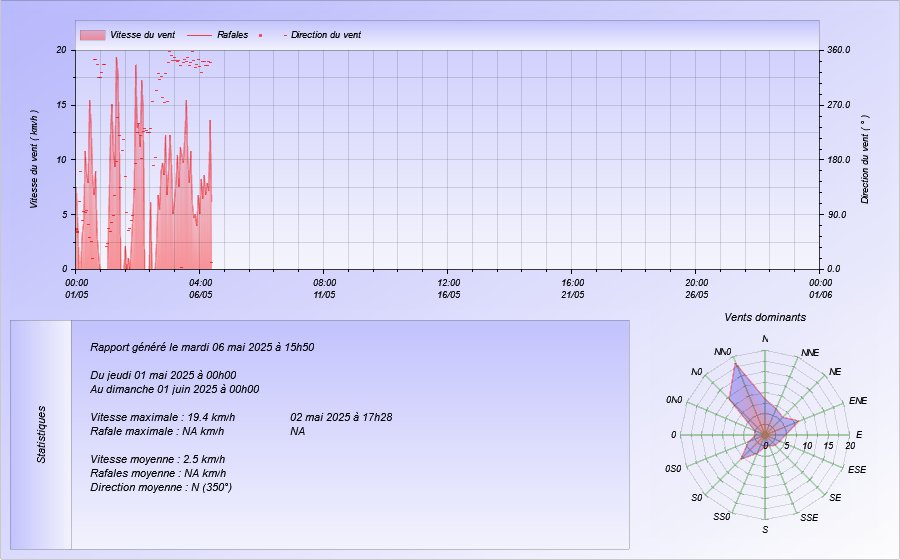This screenshot has height=560, width=900.
Task: Click 'Direction moyenne : N (350°)' text
Action: [x=161, y=488]
